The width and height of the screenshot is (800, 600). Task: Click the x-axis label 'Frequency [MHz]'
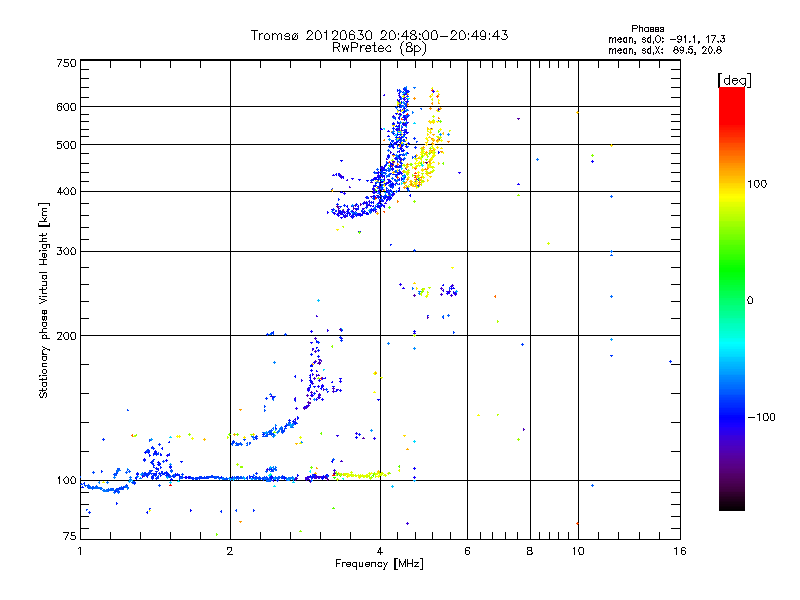(379, 564)
